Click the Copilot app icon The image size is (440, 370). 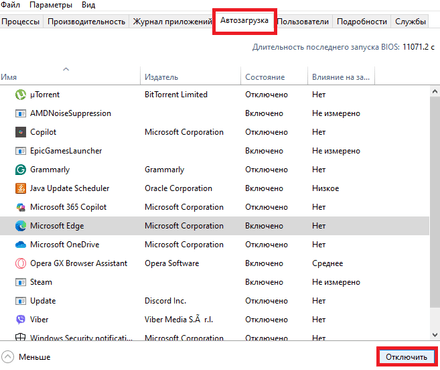(20, 132)
